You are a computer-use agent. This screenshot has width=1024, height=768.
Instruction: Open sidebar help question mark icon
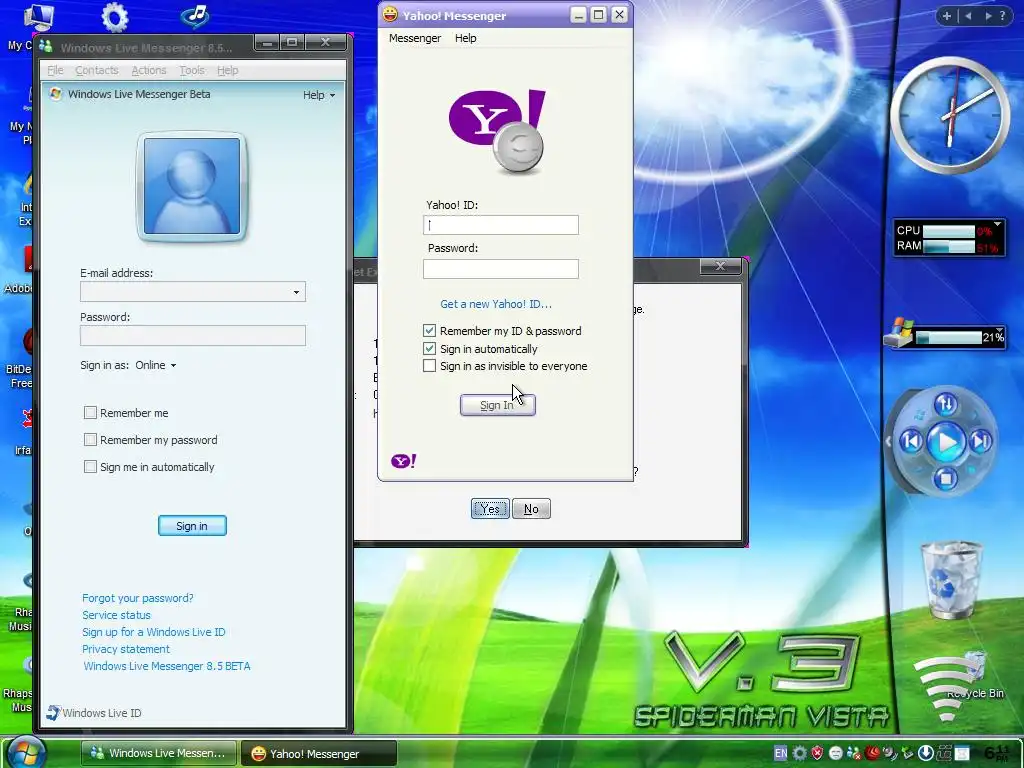[1002, 16]
